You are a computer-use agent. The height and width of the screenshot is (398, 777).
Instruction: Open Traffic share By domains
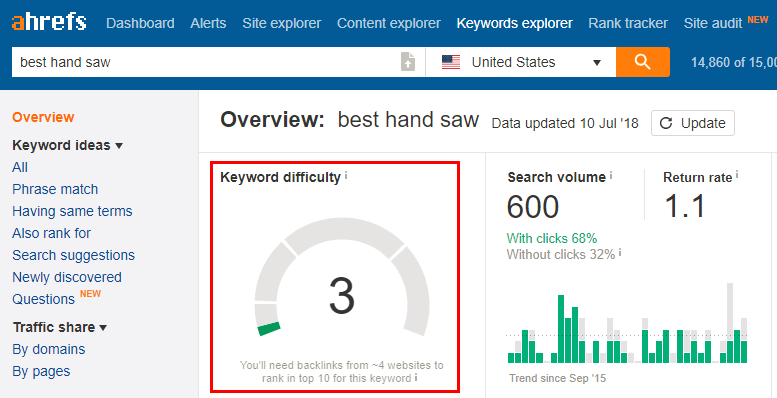tap(49, 349)
